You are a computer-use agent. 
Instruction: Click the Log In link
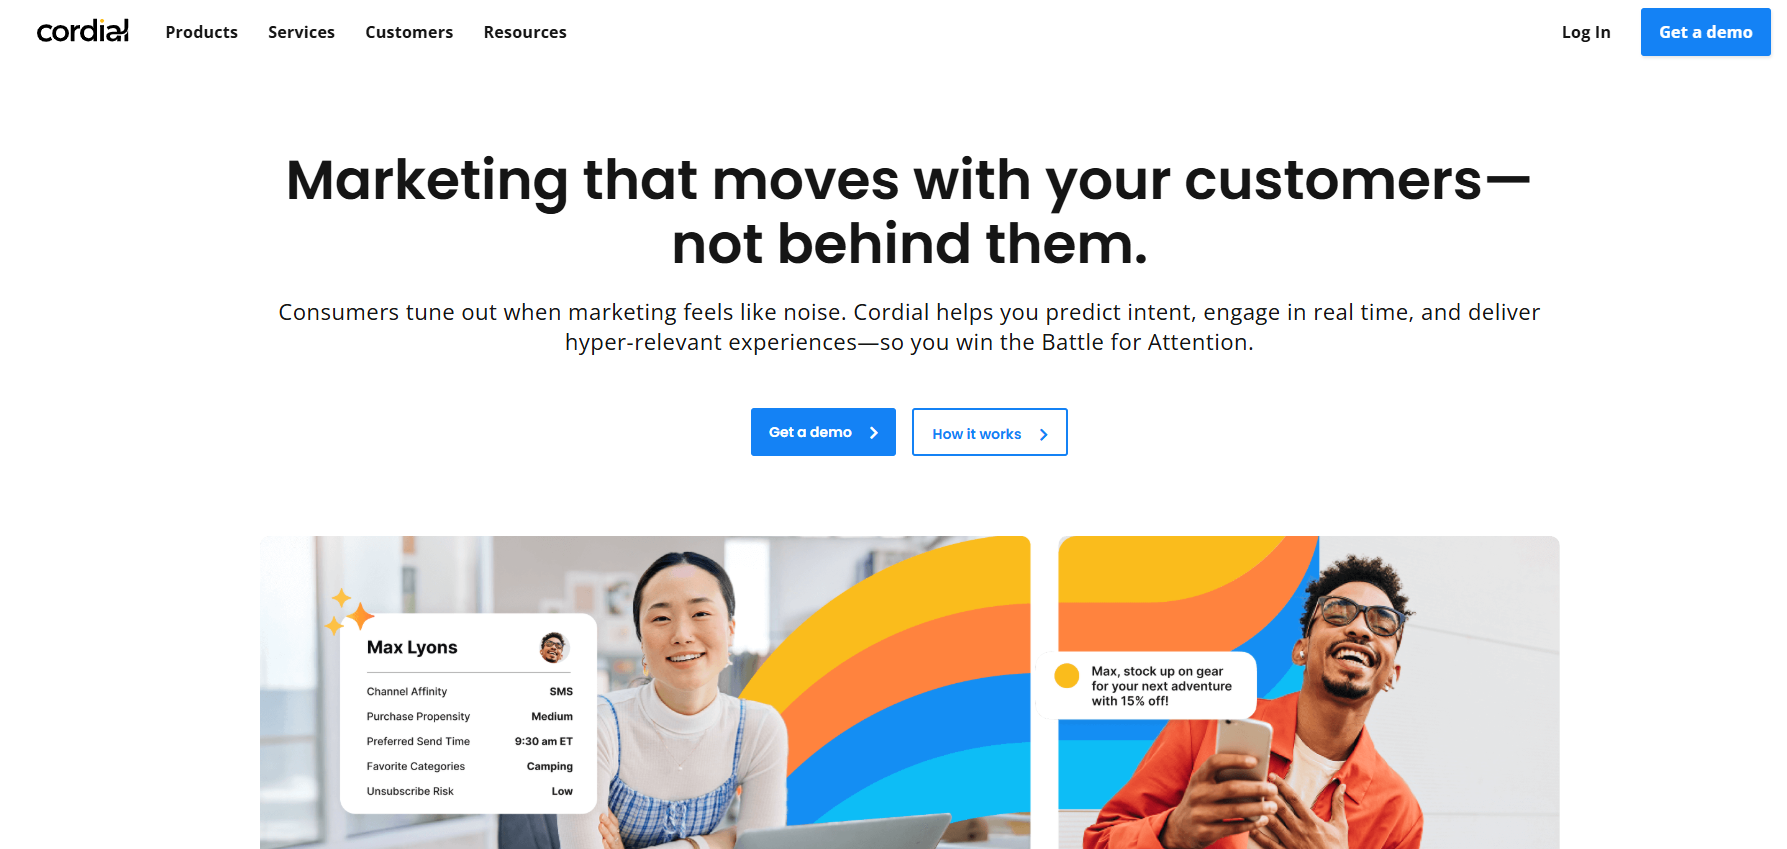(1586, 32)
